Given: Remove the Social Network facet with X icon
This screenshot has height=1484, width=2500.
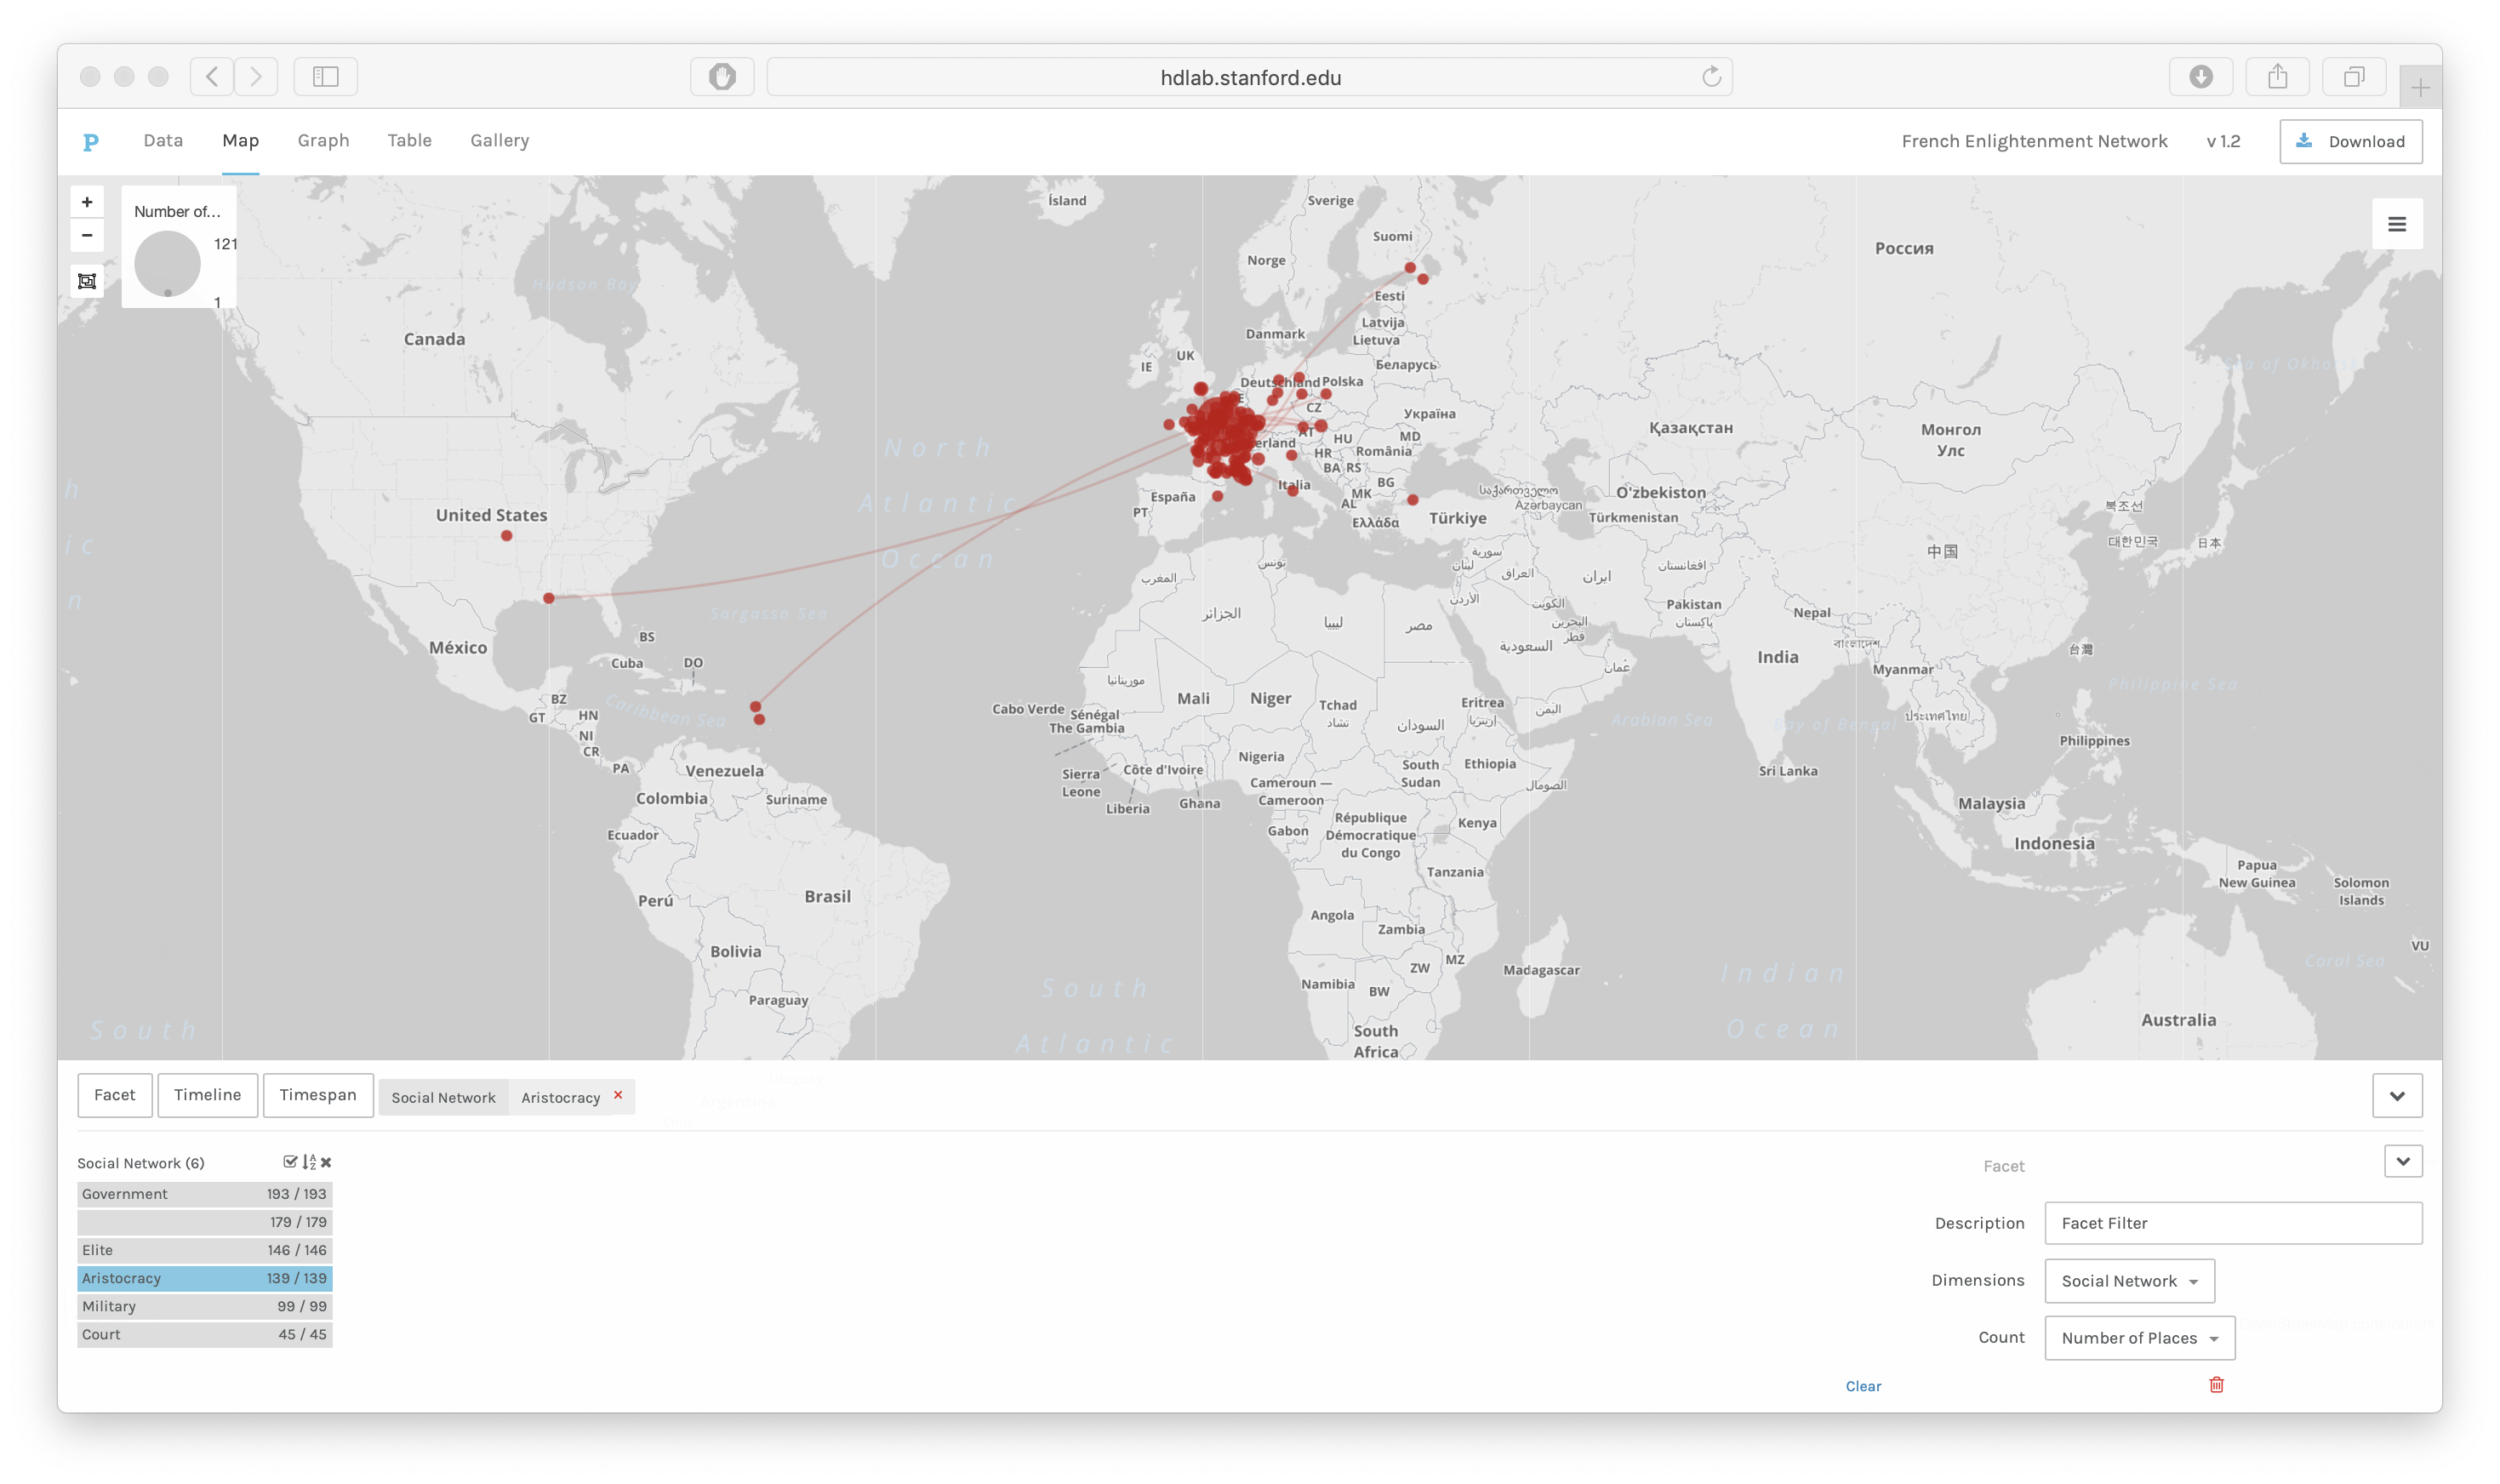Looking at the screenshot, I should click(326, 1162).
